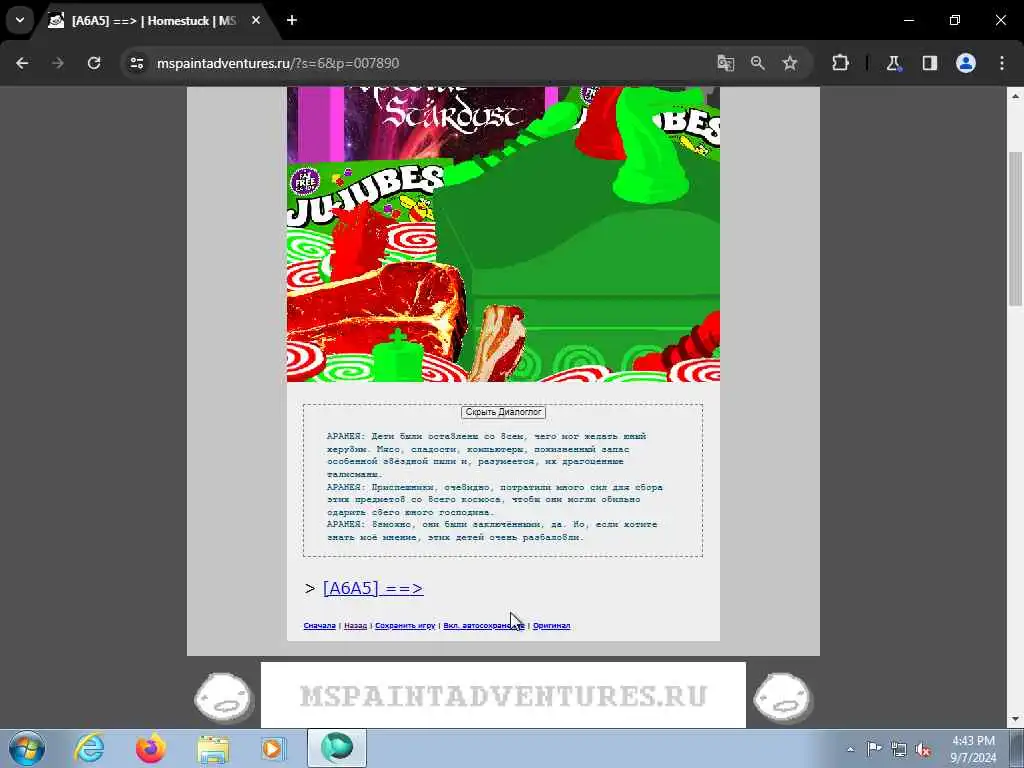Launch Internet Explorer from taskbar
The height and width of the screenshot is (768, 1024).
tap(89, 748)
